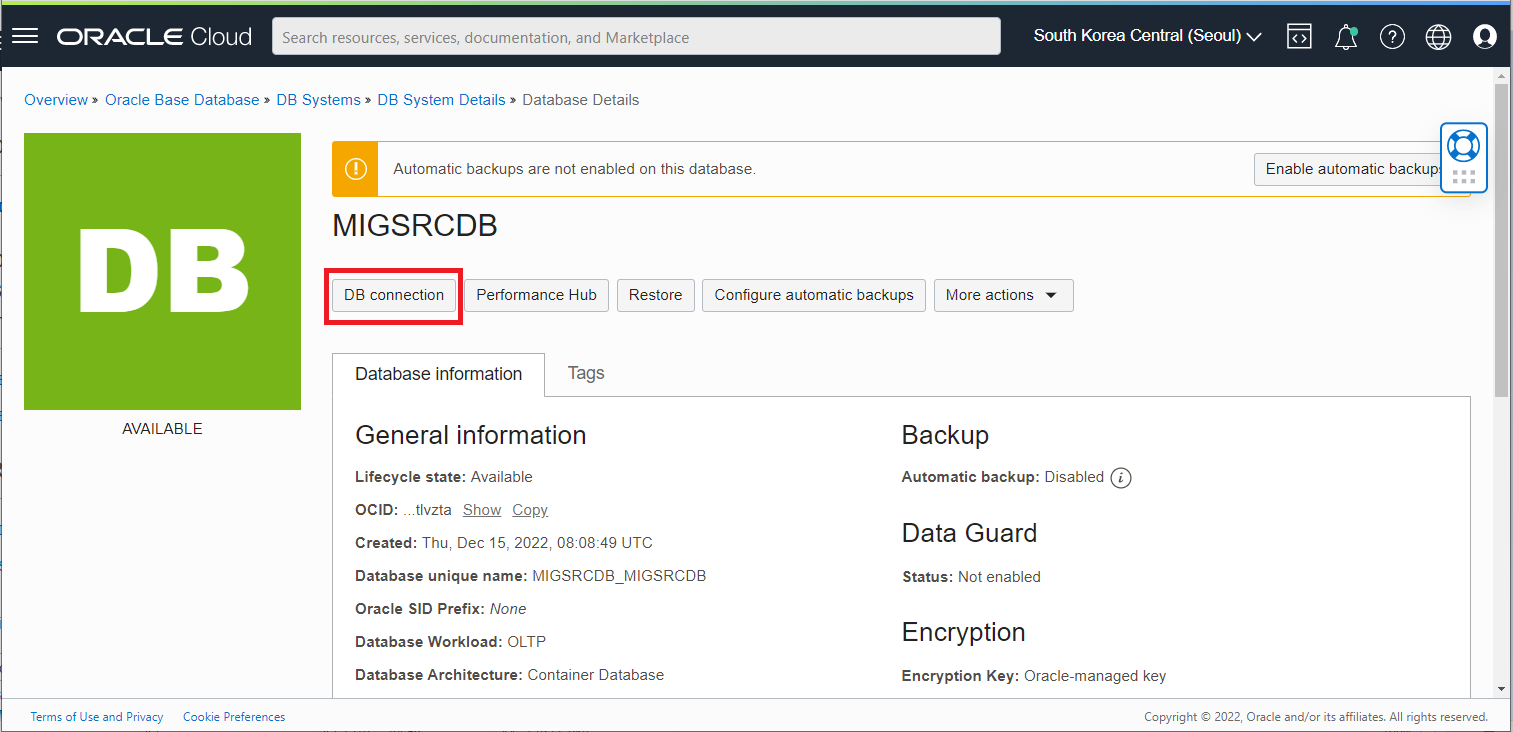Click the Container Database architecture value

pyautogui.click(x=595, y=675)
